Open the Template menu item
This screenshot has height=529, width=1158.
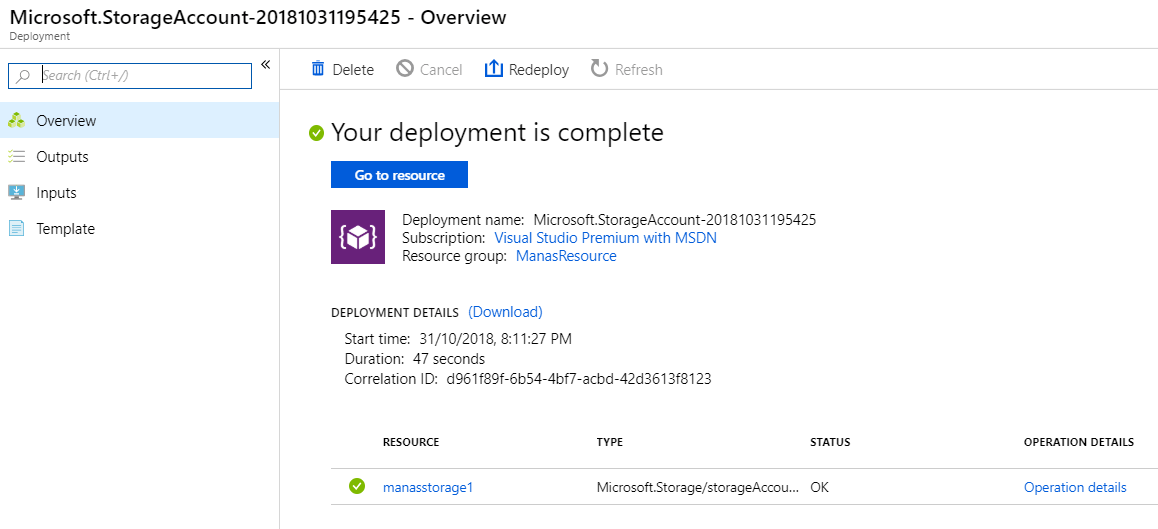140,229
